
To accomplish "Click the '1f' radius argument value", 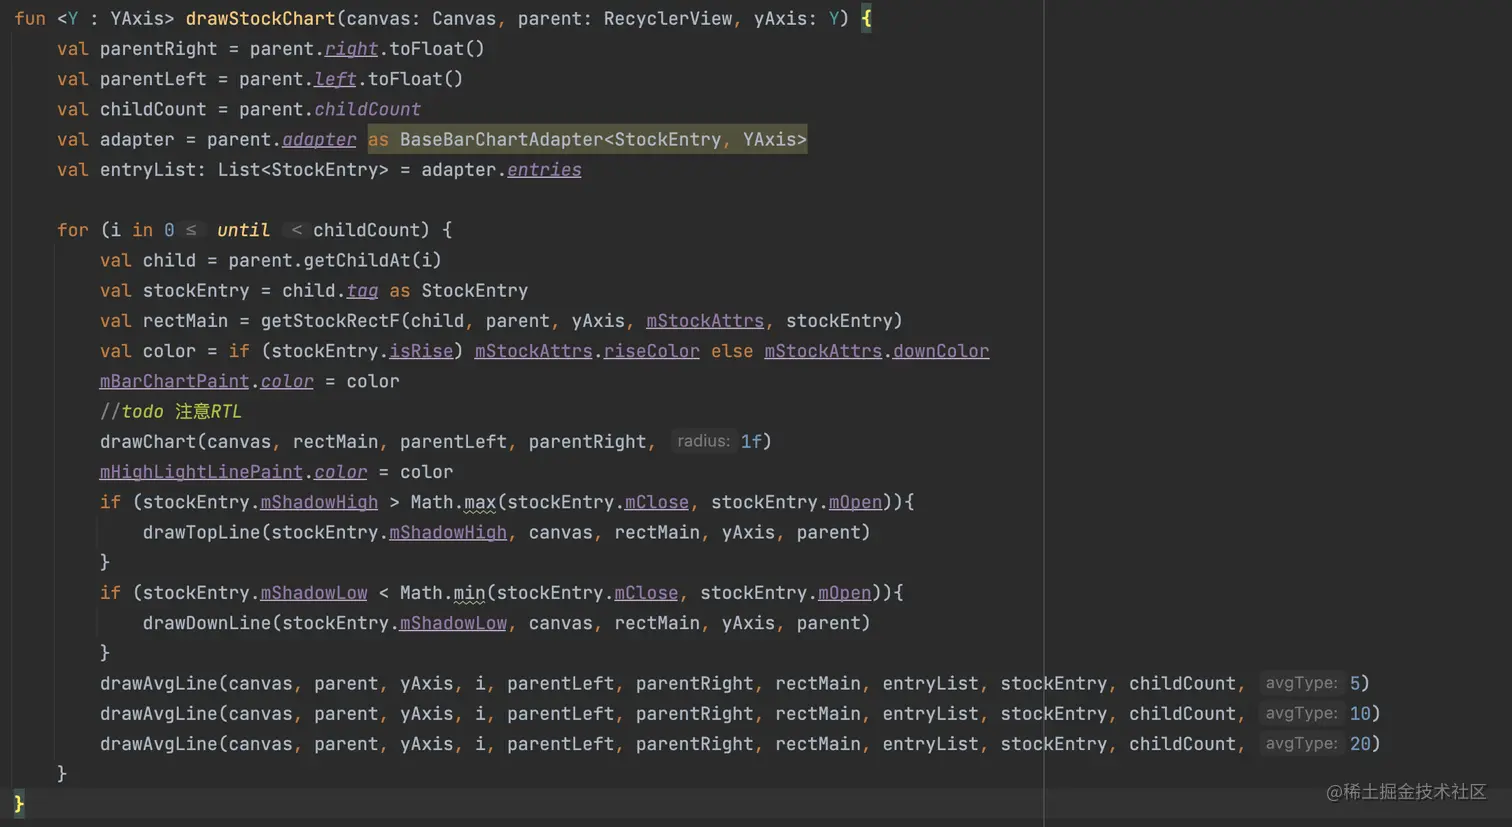I will (751, 442).
